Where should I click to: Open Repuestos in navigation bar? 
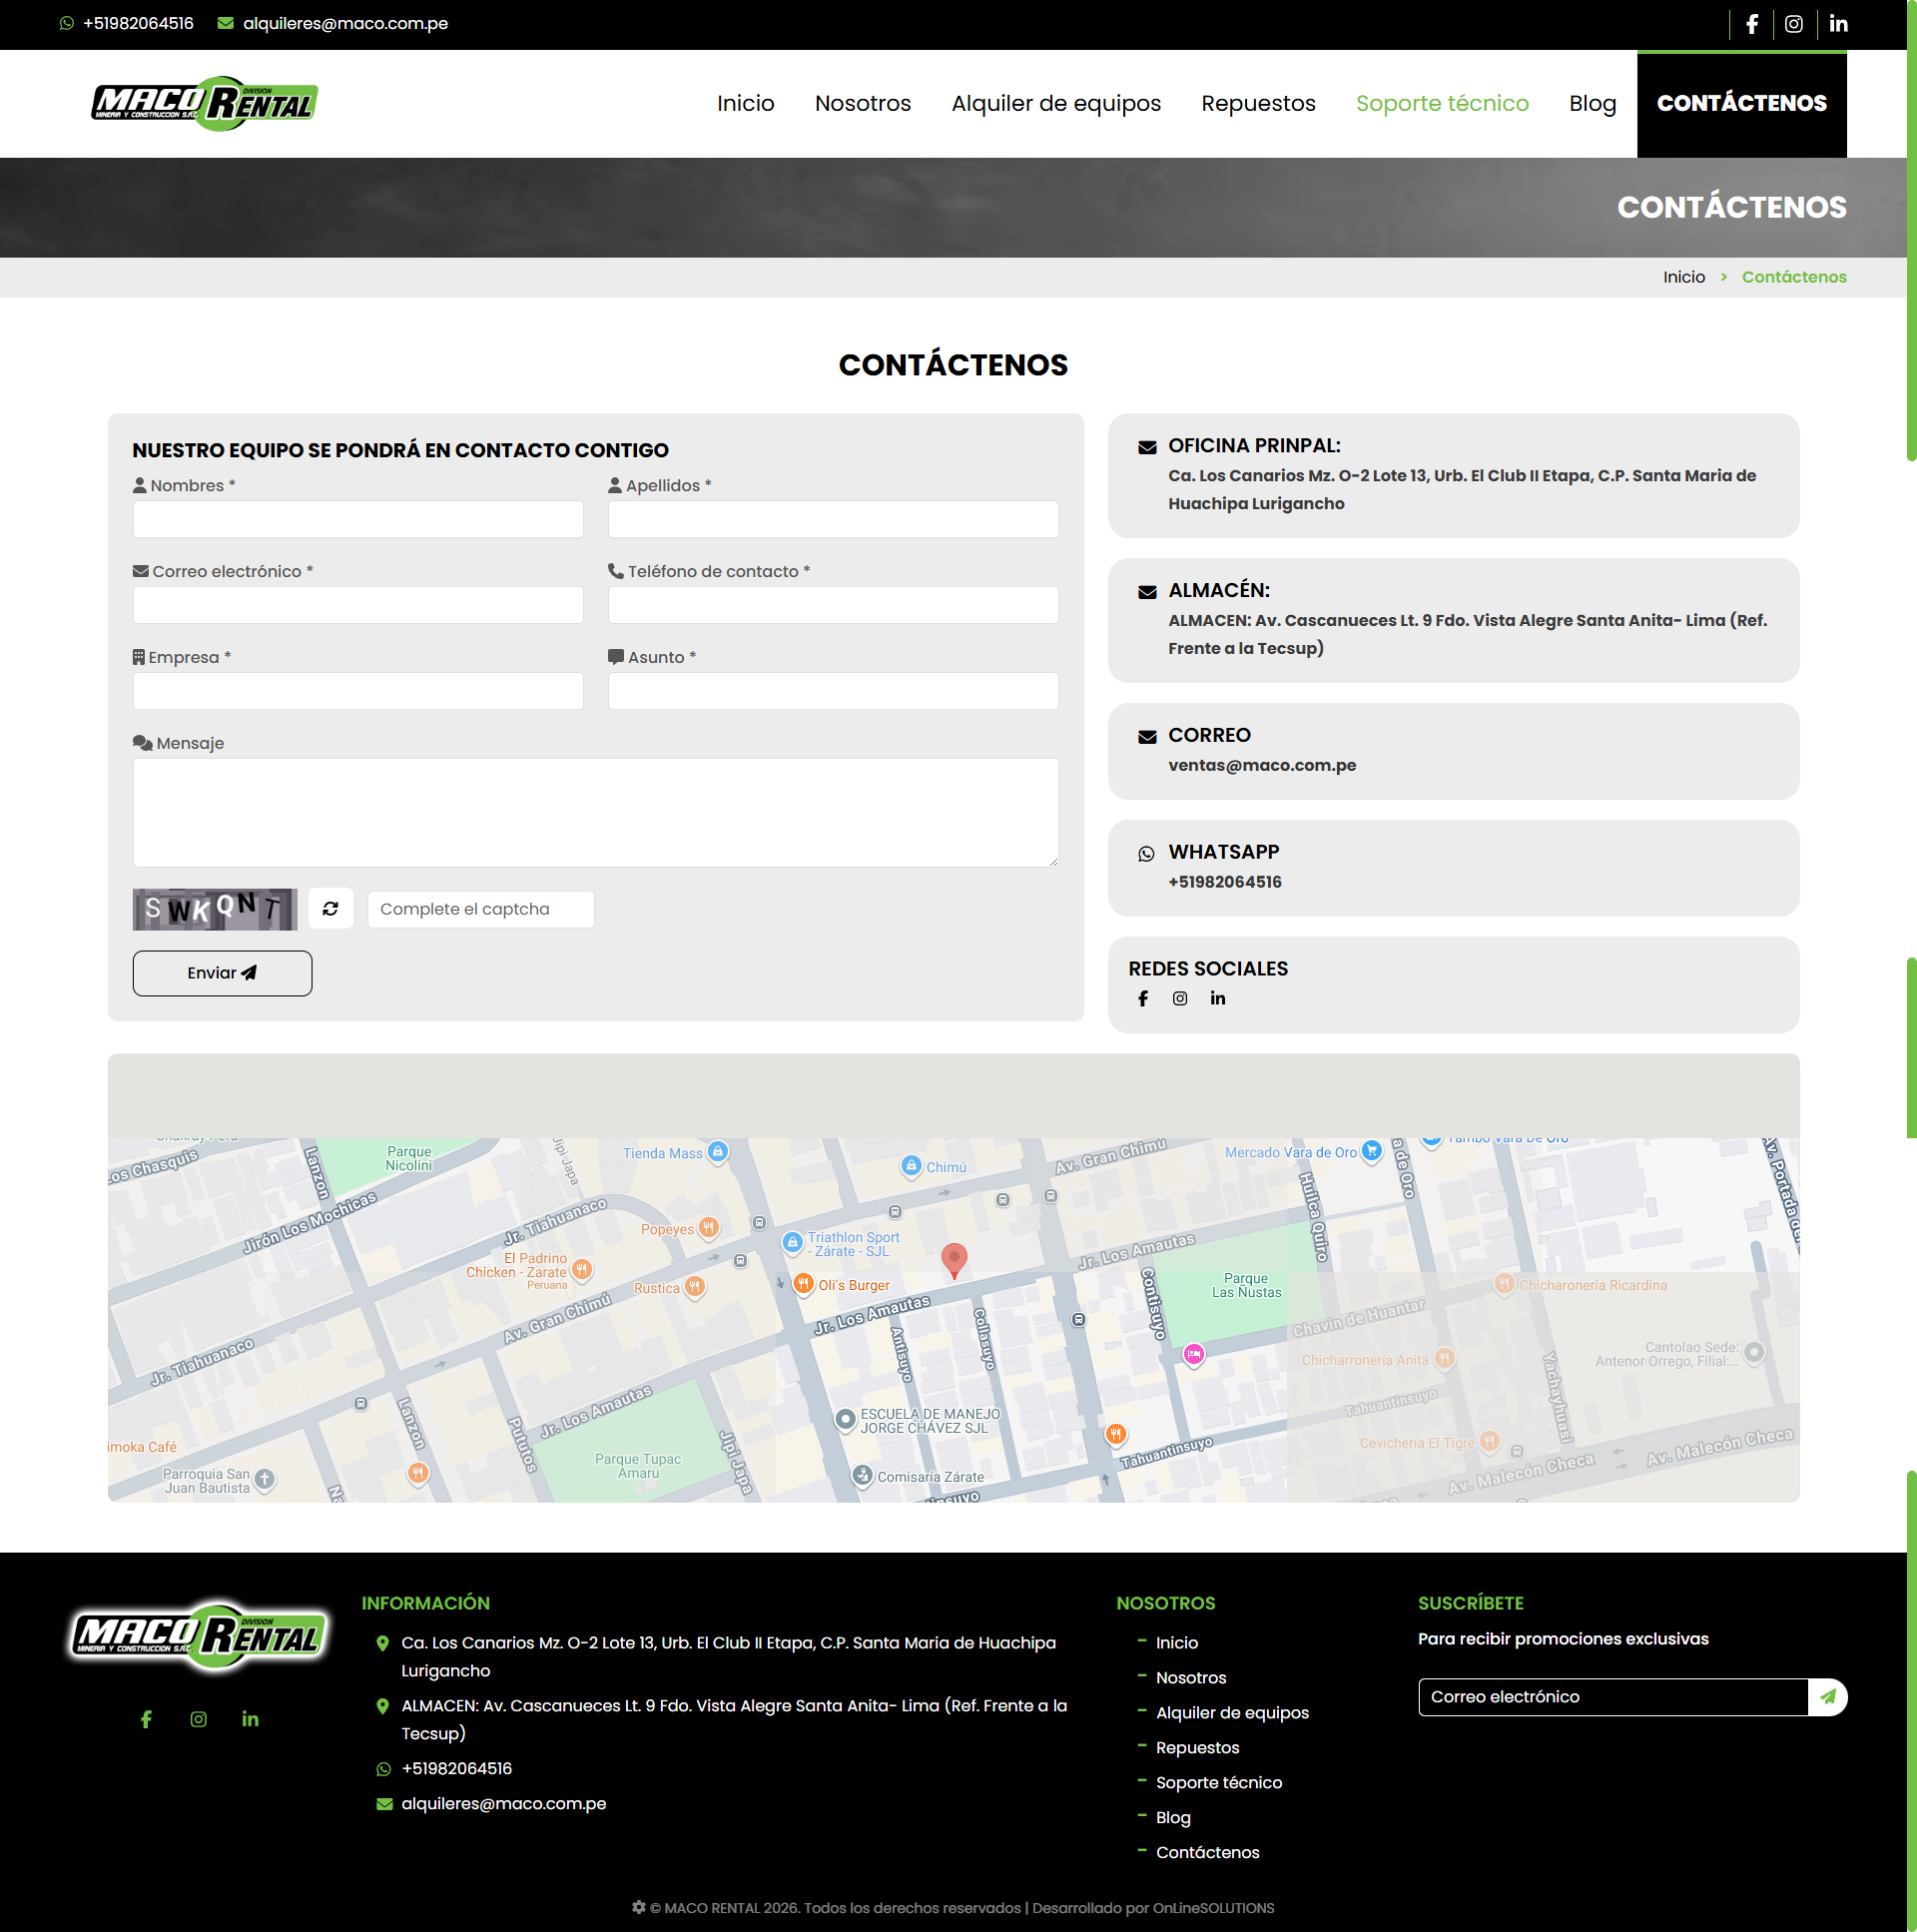tap(1257, 103)
